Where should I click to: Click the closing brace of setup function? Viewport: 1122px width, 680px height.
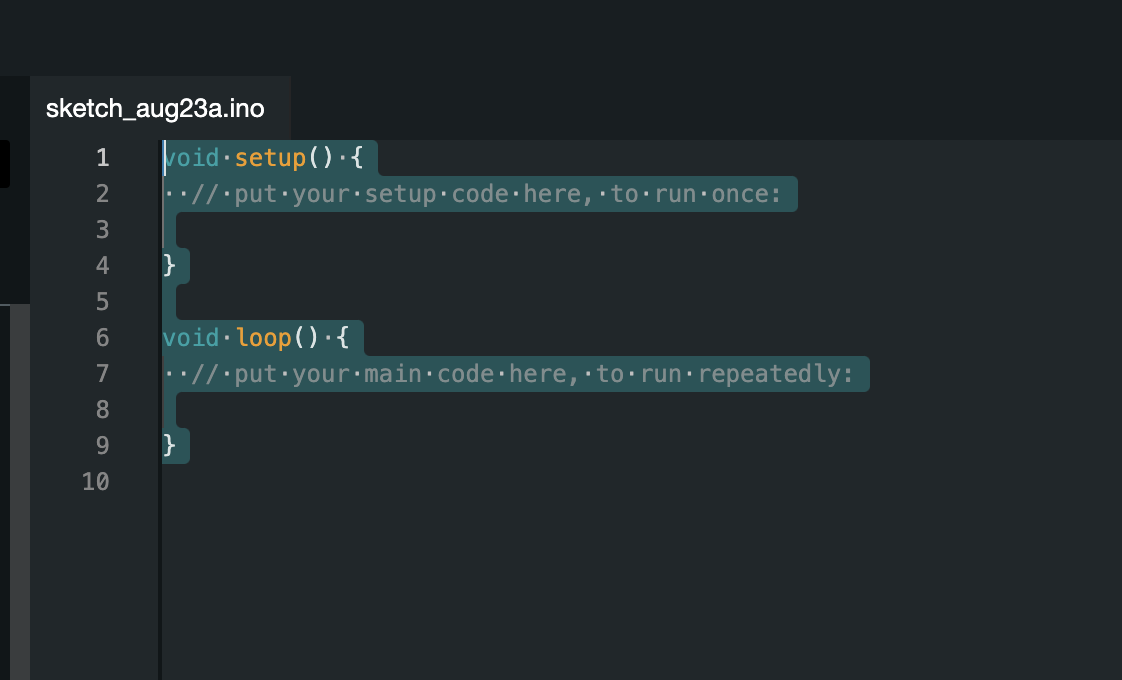[x=169, y=266]
